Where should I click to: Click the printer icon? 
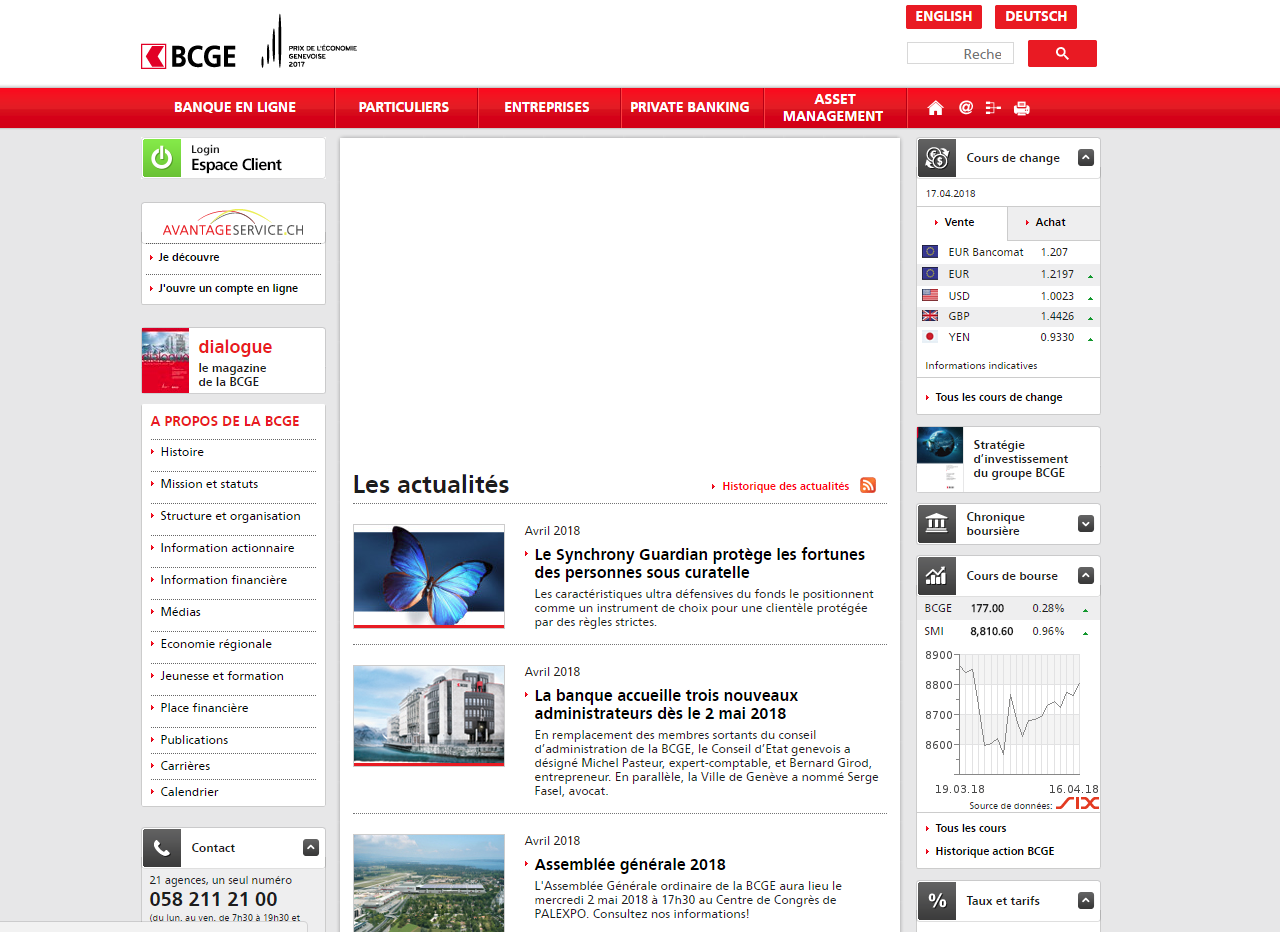[x=1021, y=108]
